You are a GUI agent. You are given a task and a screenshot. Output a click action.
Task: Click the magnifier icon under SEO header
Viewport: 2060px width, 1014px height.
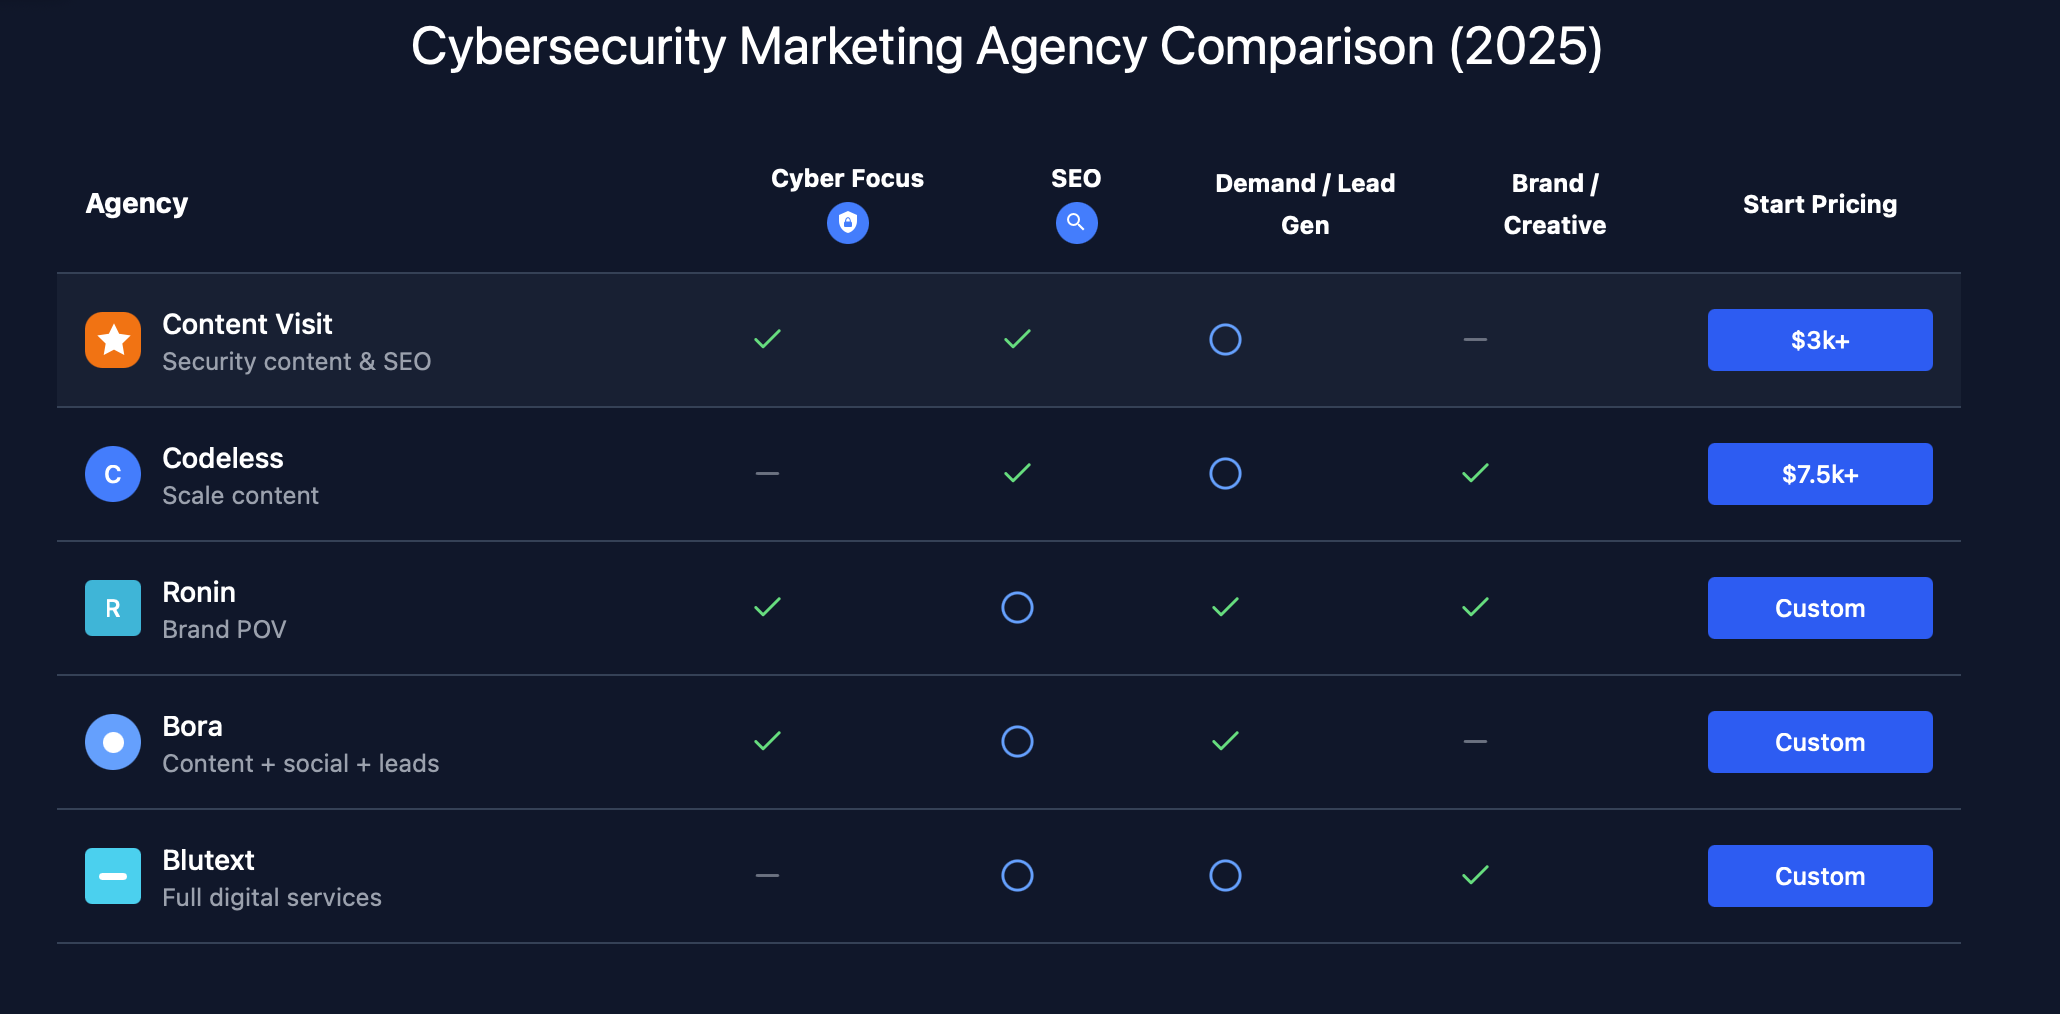click(1076, 223)
